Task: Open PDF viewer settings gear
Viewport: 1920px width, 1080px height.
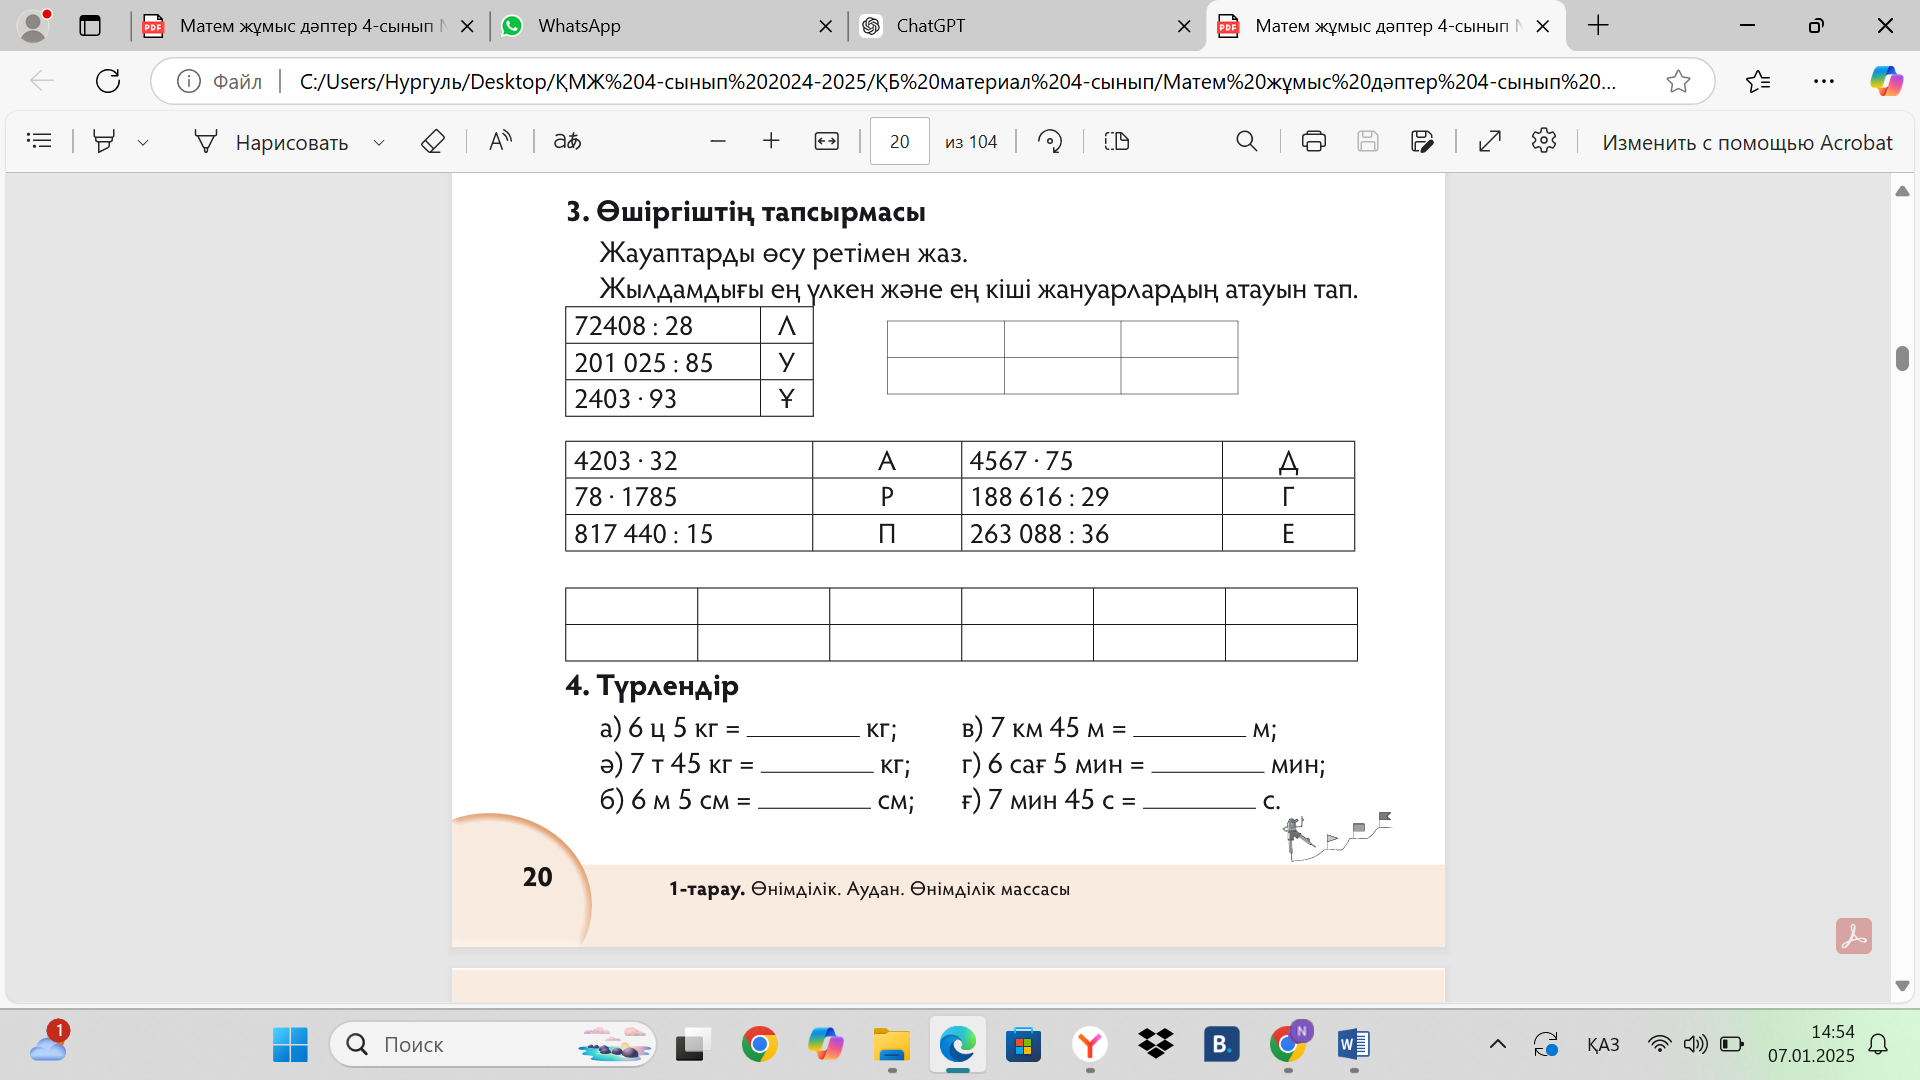Action: point(1543,141)
